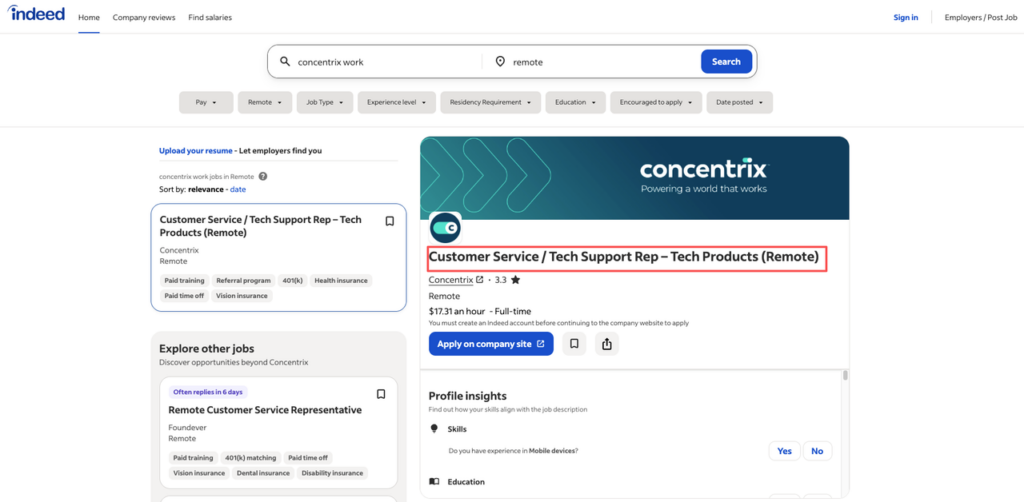Save job with bookmark button near Apply
This screenshot has height=502, width=1024.
pos(574,344)
